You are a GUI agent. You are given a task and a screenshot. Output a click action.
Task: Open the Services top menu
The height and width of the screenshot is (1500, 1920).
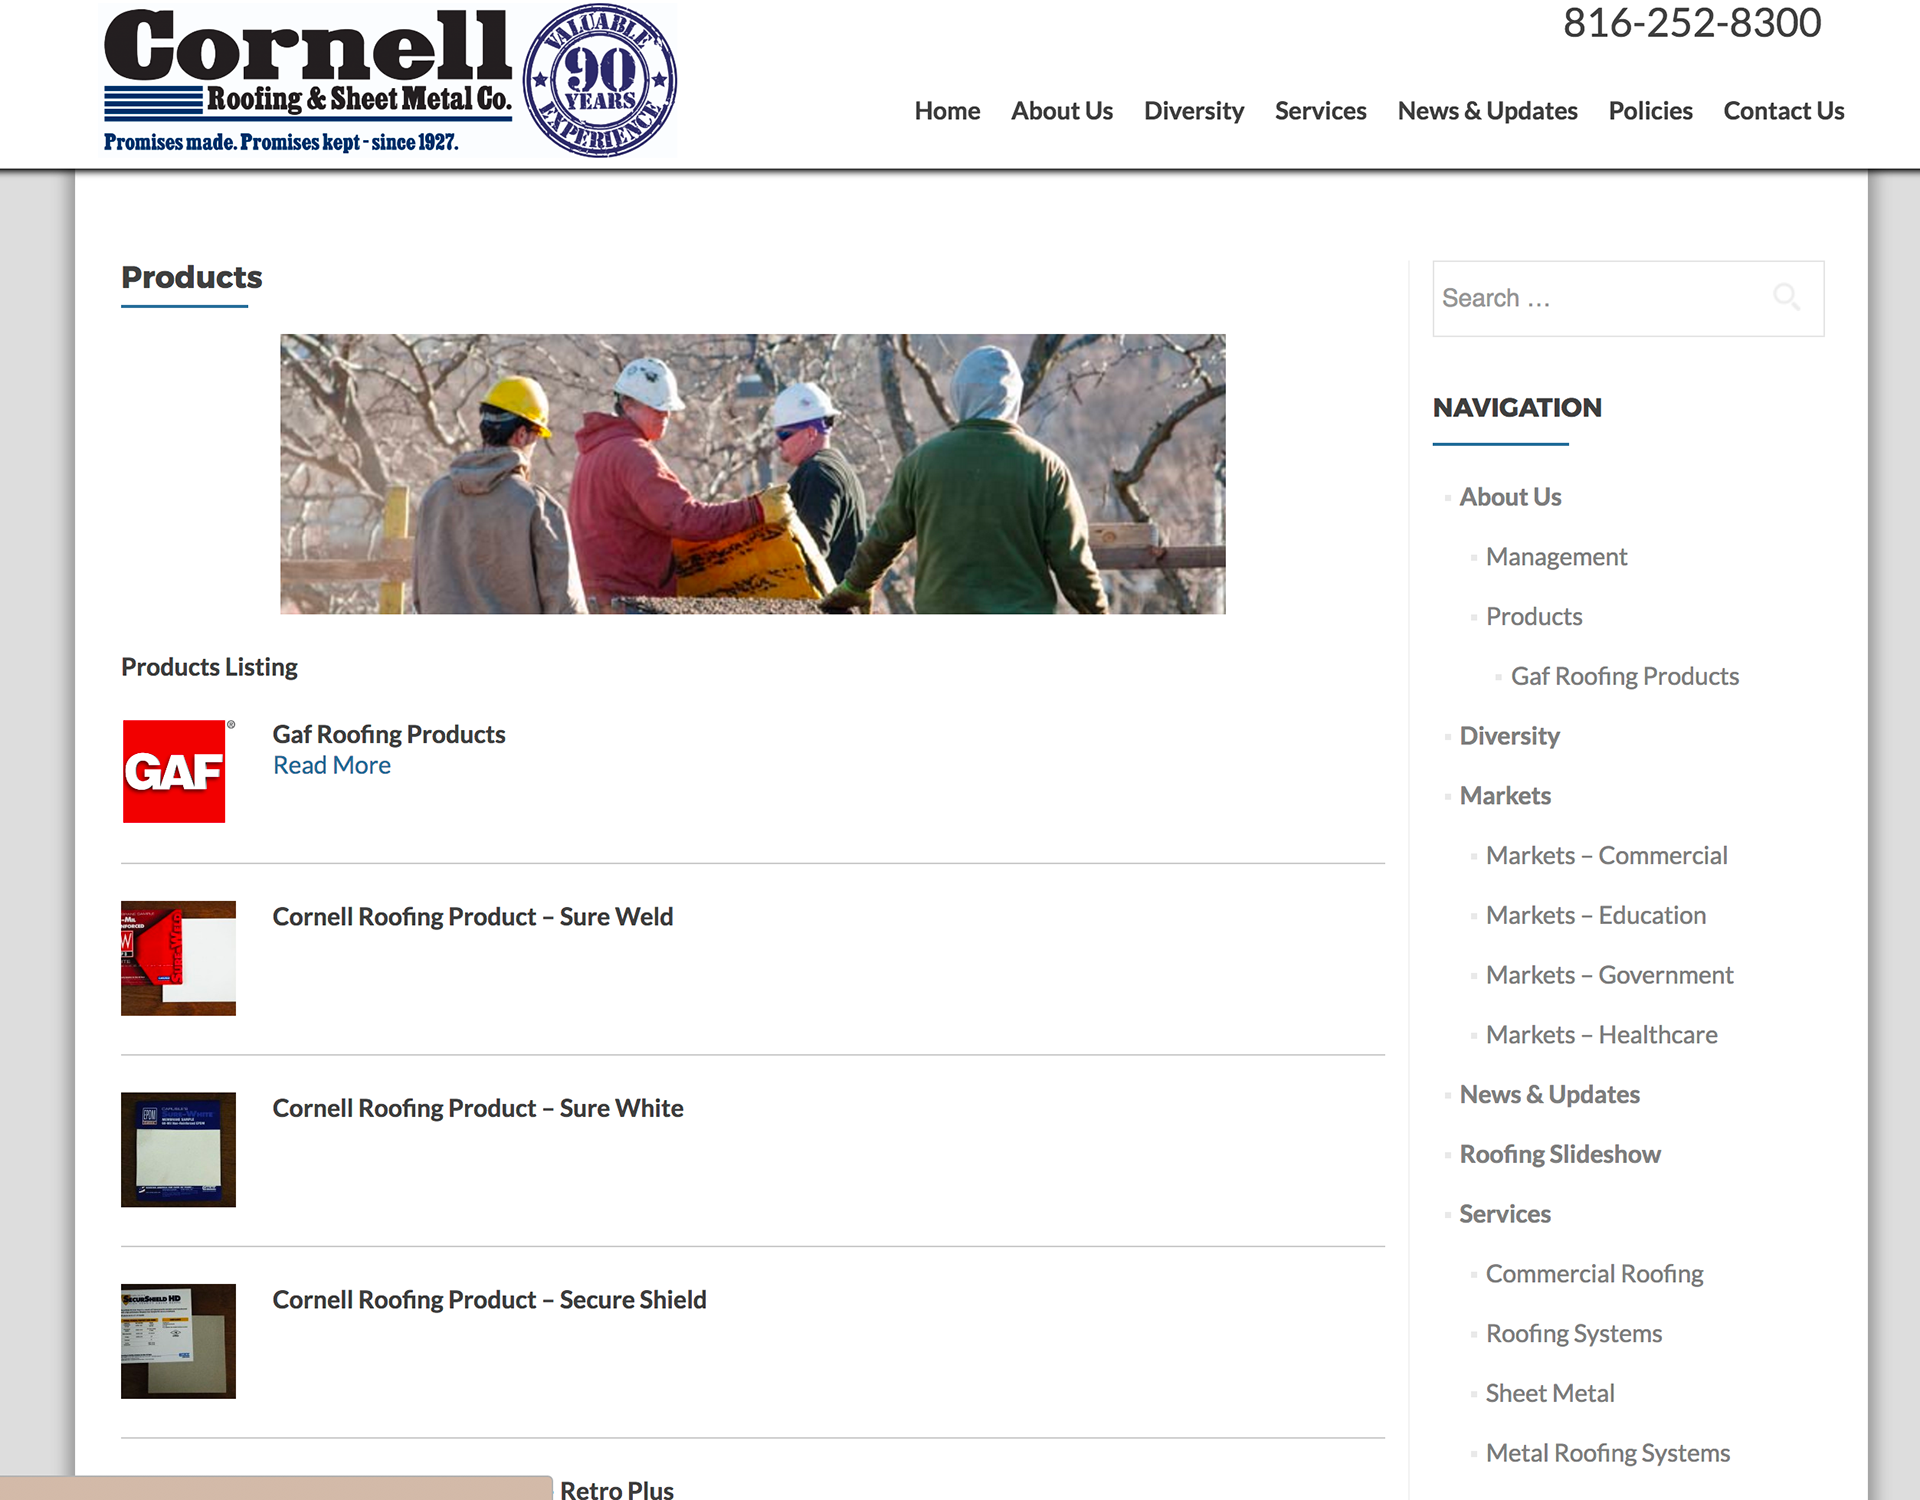[1320, 111]
